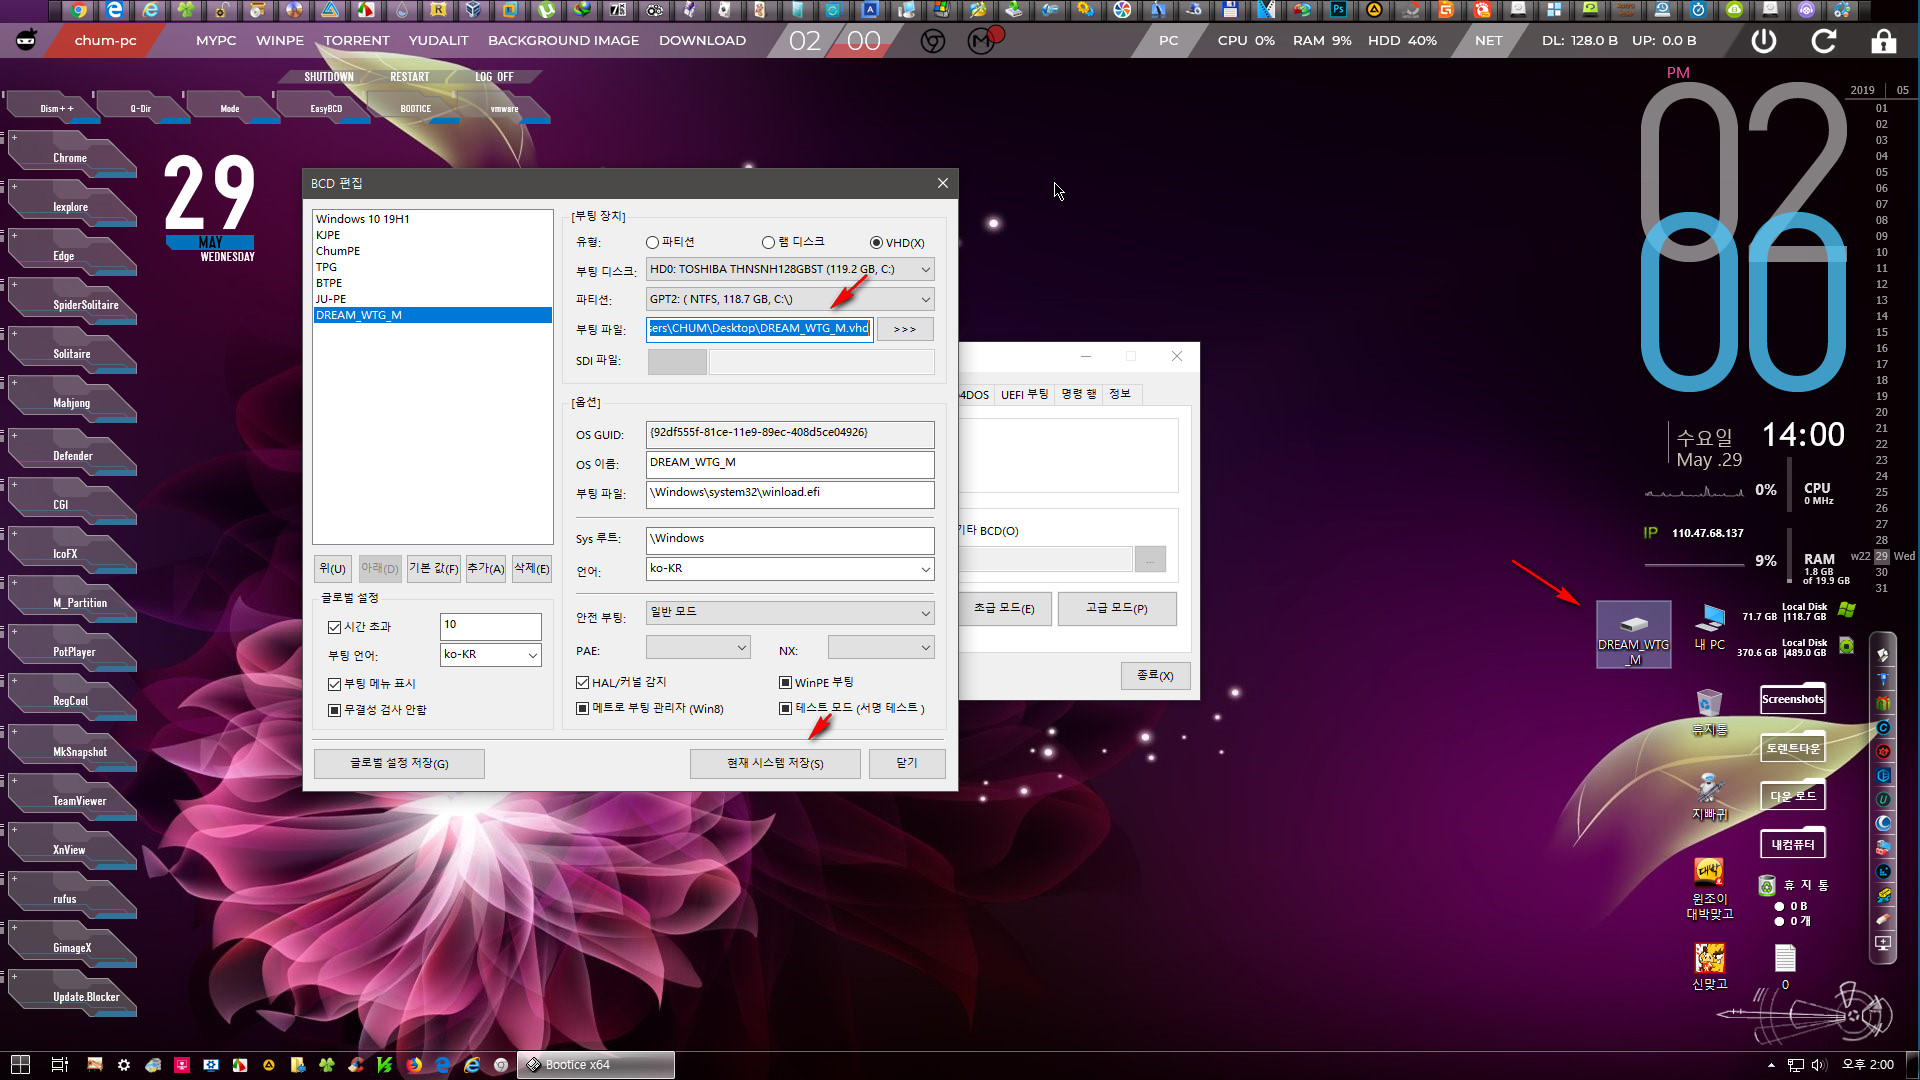Toggle the 시간 초과 checkbox
Screen dimensions: 1920x1080
334,627
